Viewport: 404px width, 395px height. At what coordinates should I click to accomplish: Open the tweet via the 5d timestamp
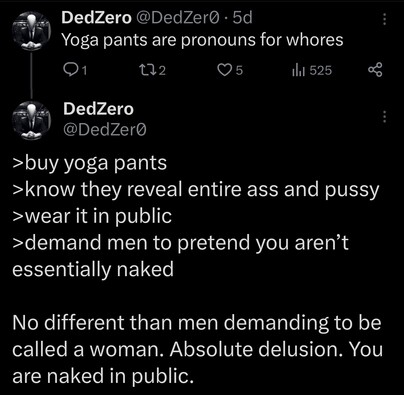[242, 18]
